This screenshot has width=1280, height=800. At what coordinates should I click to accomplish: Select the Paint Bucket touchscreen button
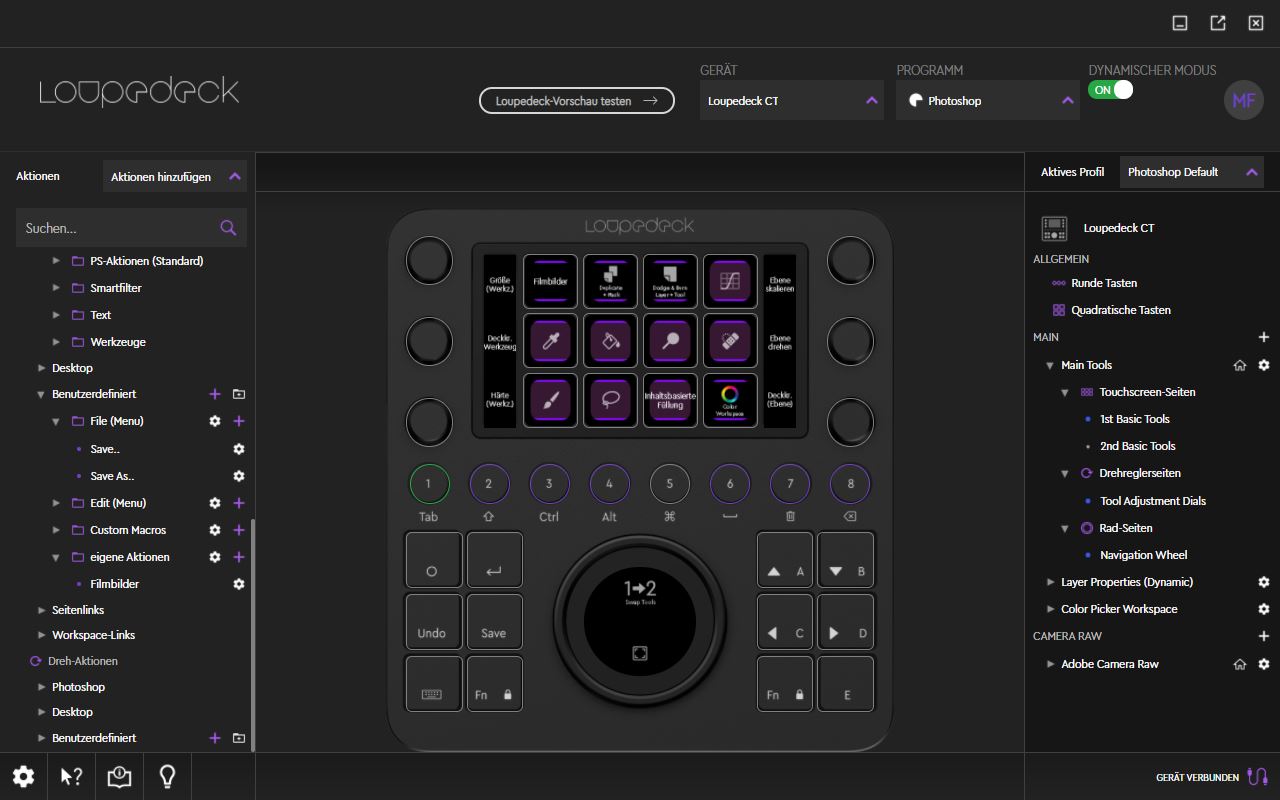click(610, 342)
